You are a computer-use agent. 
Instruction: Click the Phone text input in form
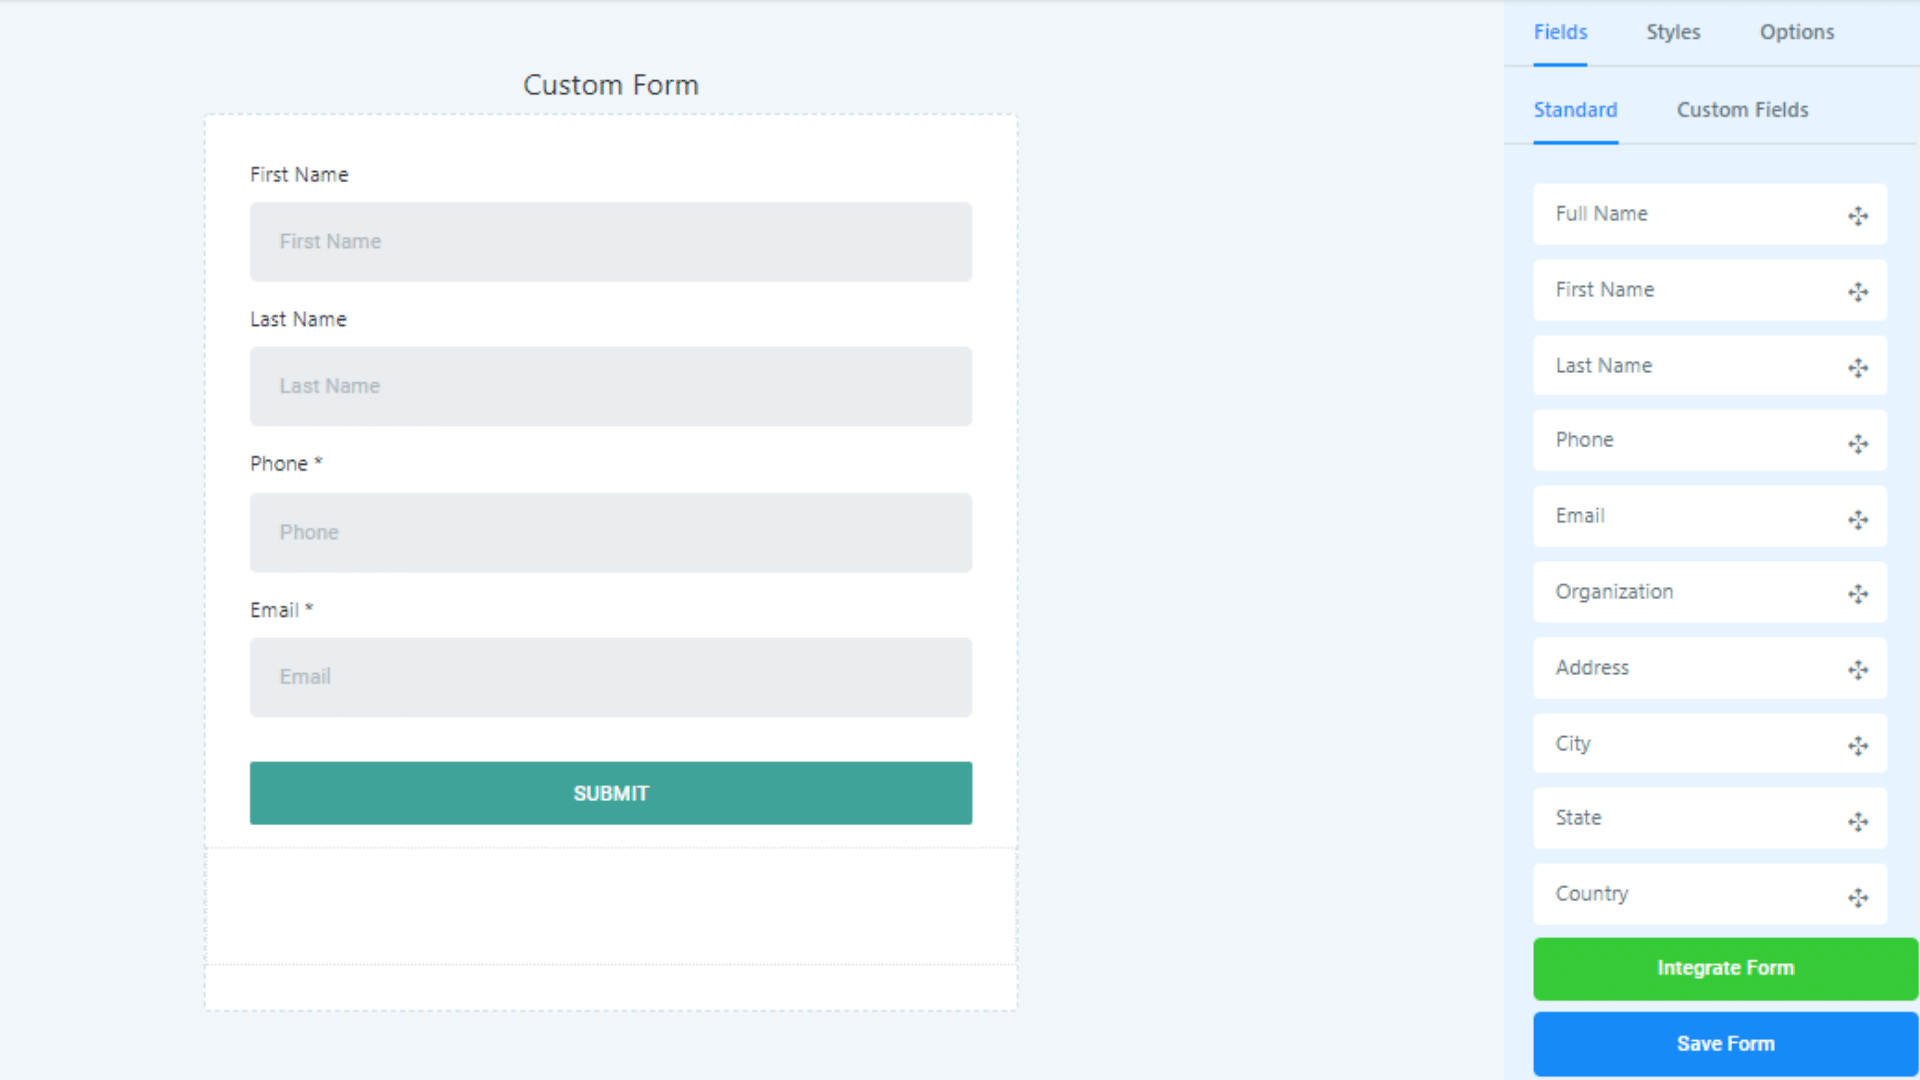click(x=611, y=532)
